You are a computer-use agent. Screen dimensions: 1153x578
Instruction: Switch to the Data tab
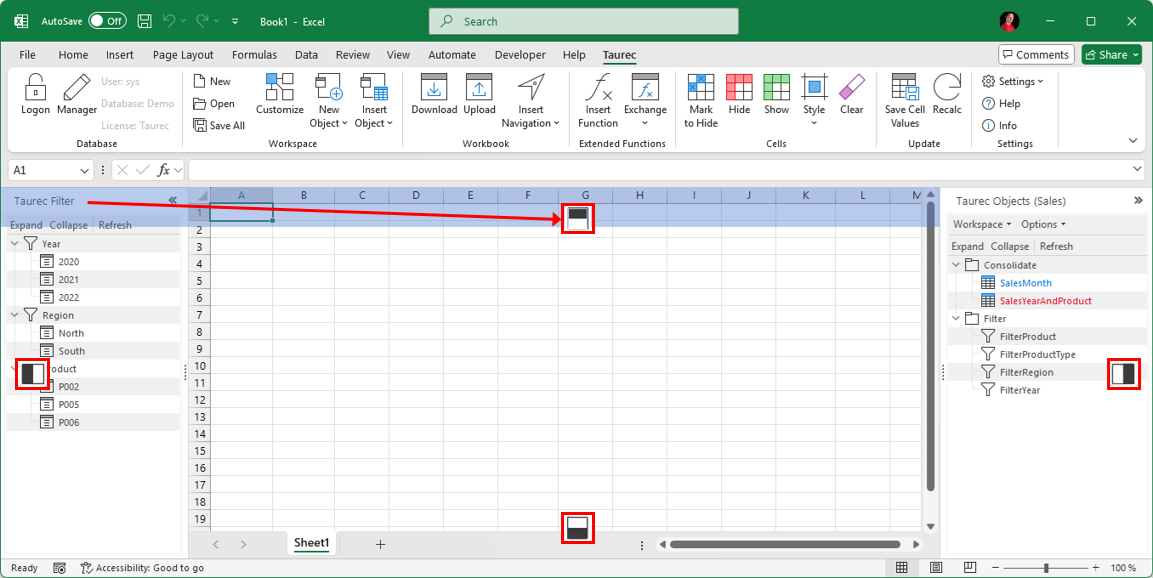click(x=306, y=55)
